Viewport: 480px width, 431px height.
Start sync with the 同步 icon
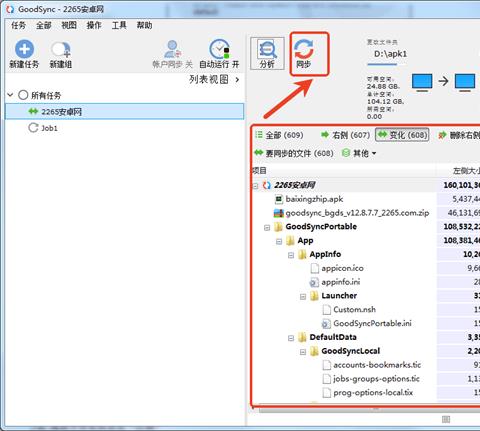point(304,49)
